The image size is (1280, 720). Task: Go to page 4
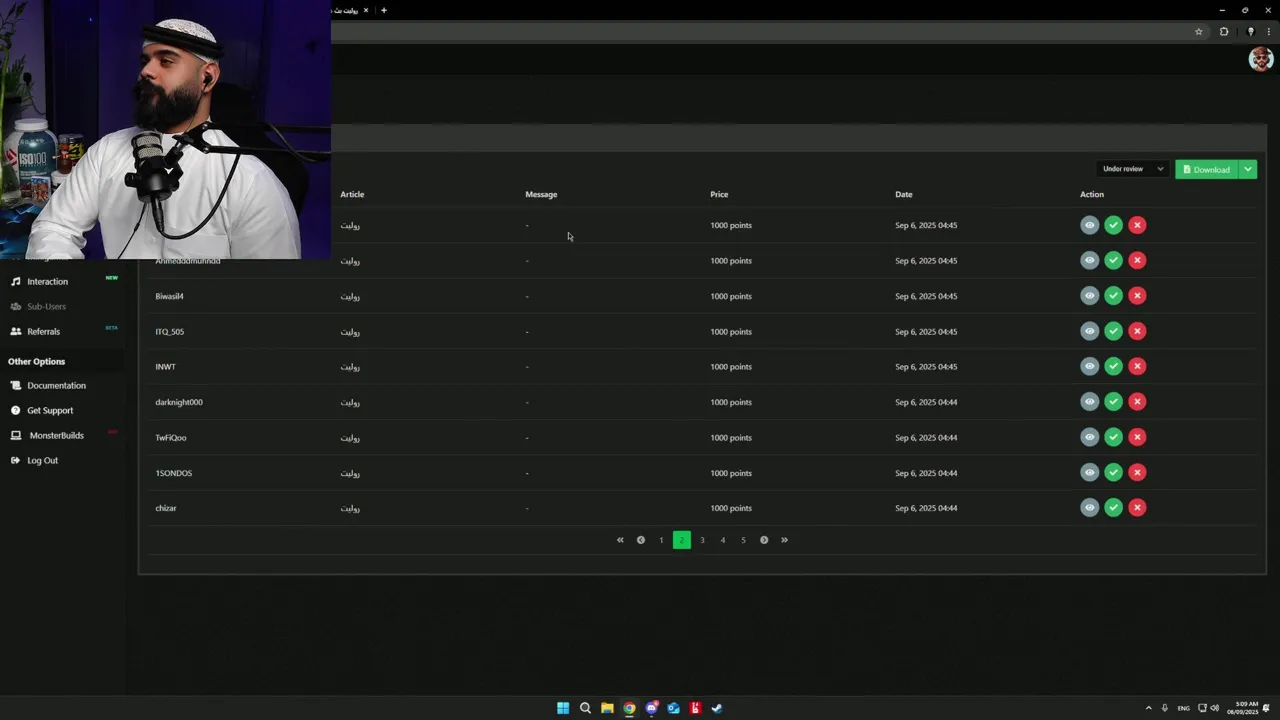click(723, 540)
